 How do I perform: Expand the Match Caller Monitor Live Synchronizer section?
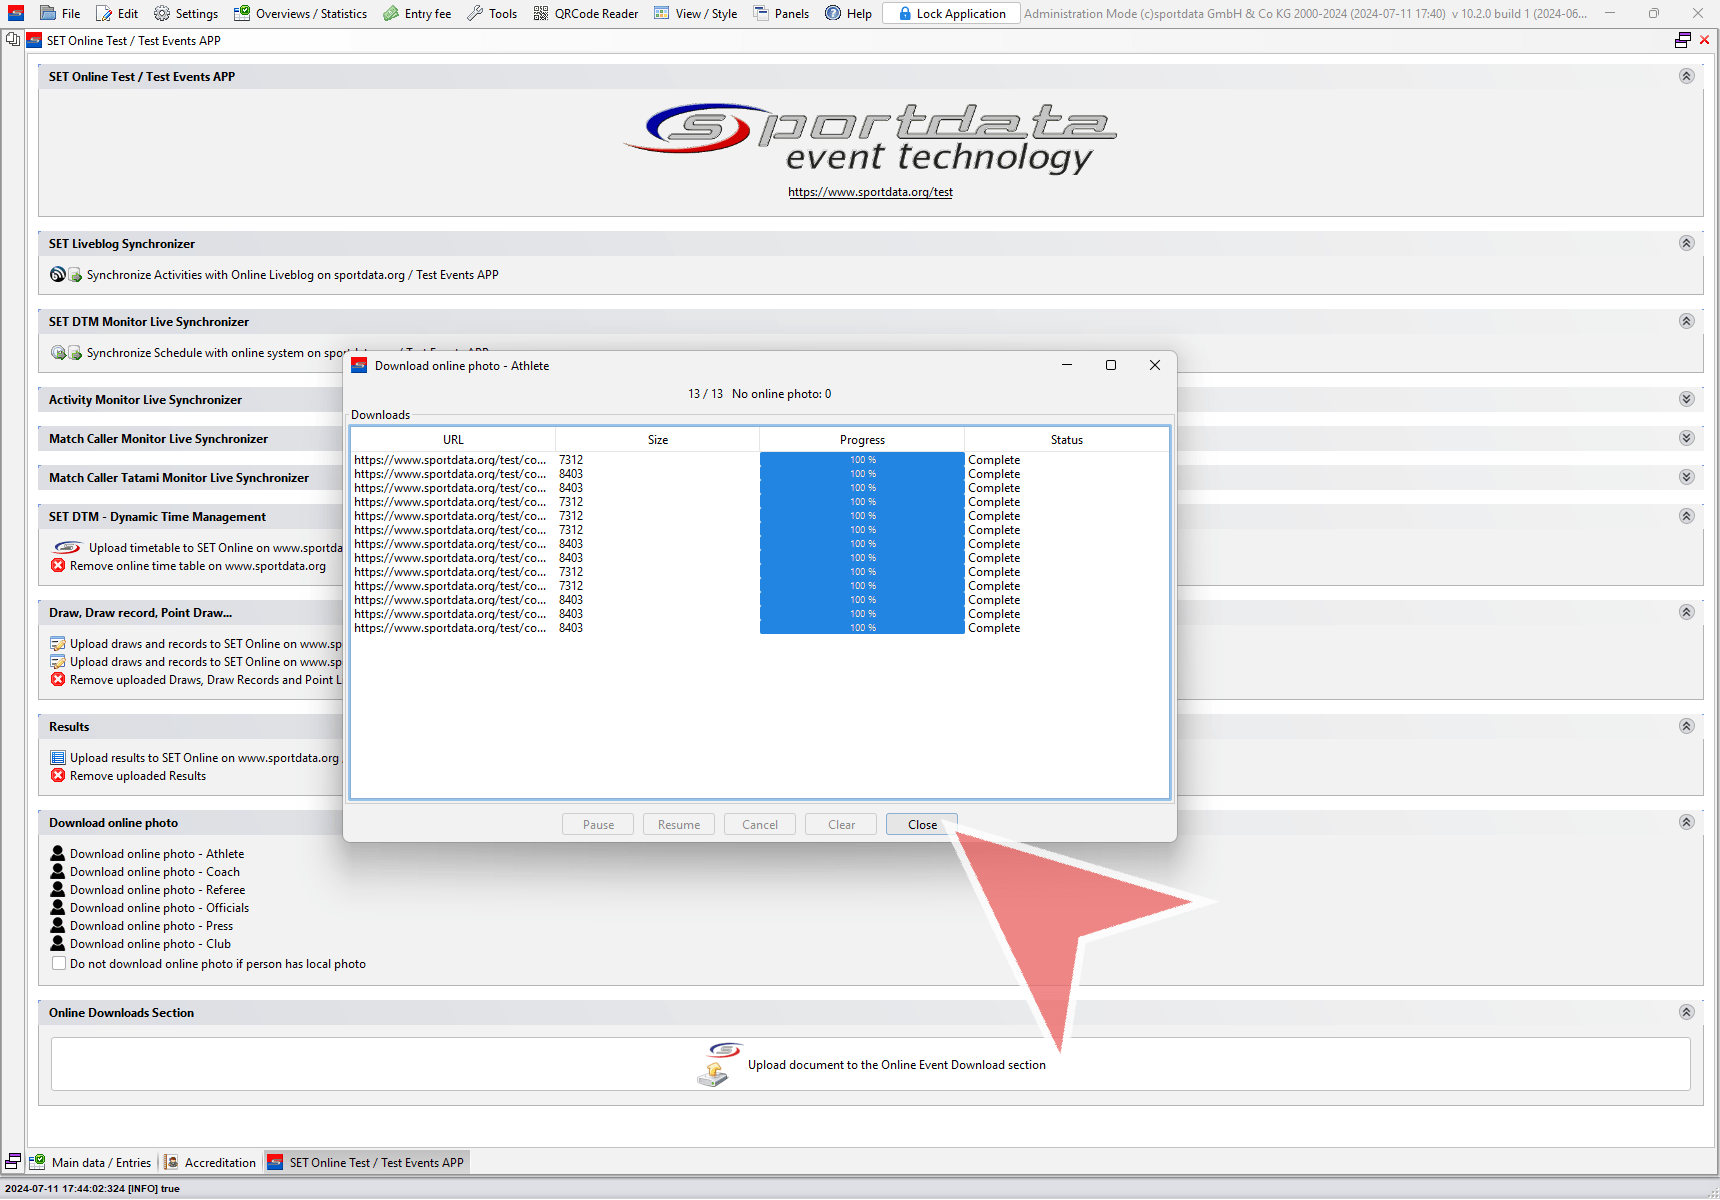click(1686, 438)
